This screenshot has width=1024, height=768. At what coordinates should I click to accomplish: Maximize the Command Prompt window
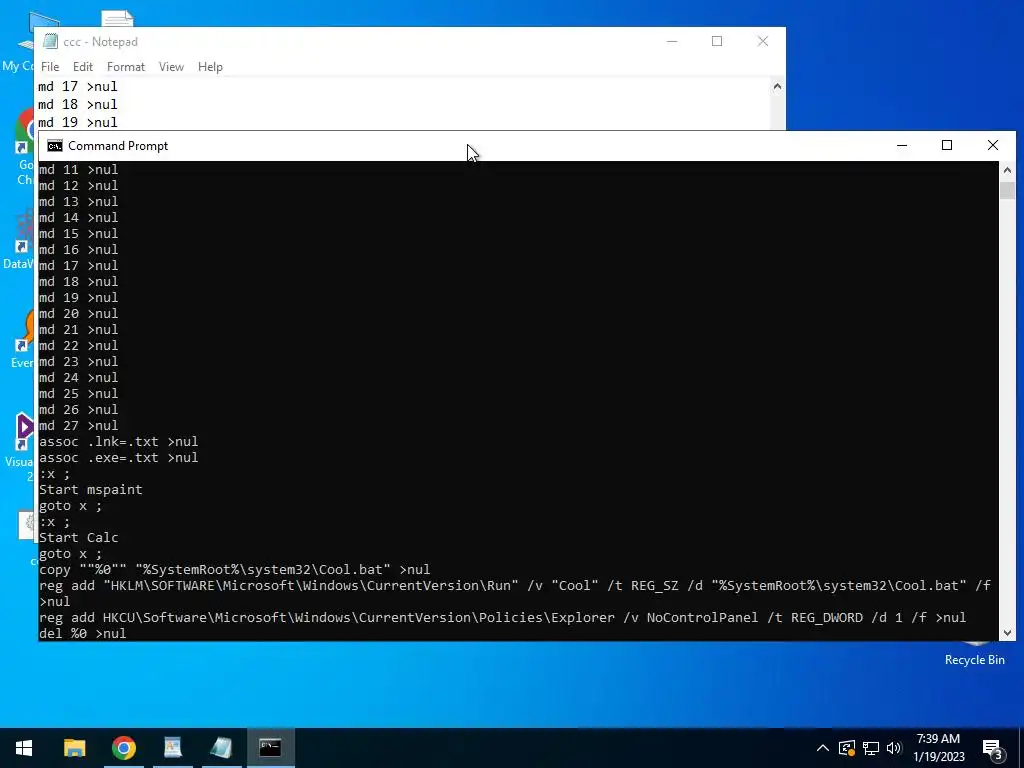[947, 145]
